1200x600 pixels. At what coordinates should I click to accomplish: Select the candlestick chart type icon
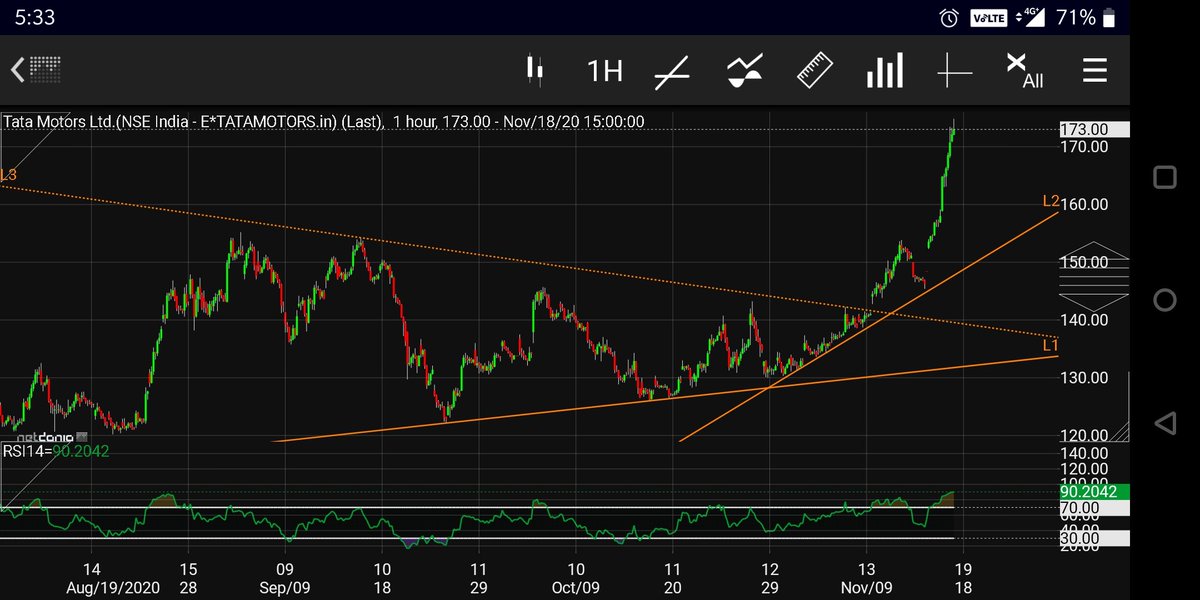point(535,70)
